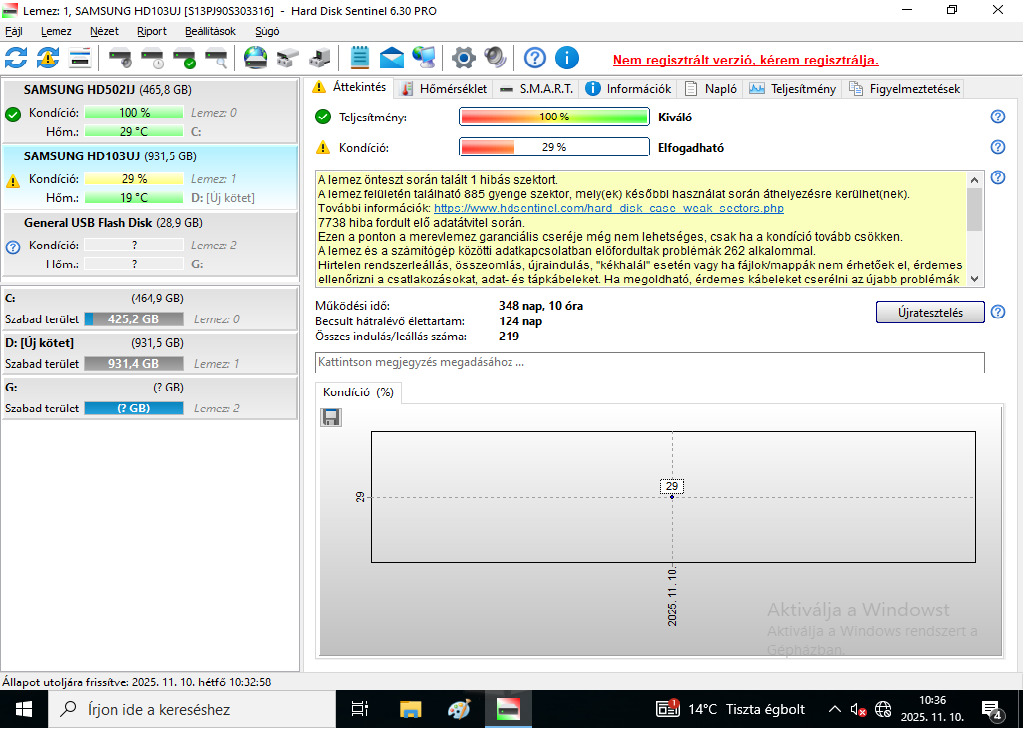The width and height of the screenshot is (1024, 730).
Task: Open Task View on the taskbar
Action: 360,709
